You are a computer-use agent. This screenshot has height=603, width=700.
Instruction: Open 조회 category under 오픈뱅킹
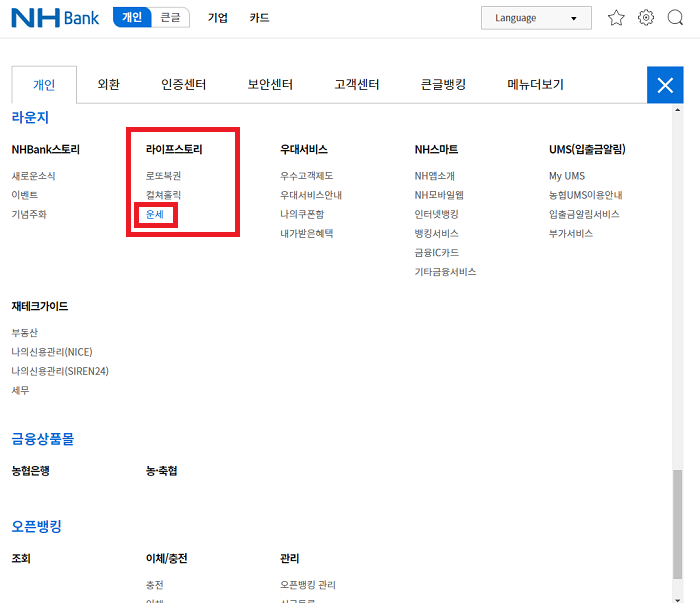point(21,558)
